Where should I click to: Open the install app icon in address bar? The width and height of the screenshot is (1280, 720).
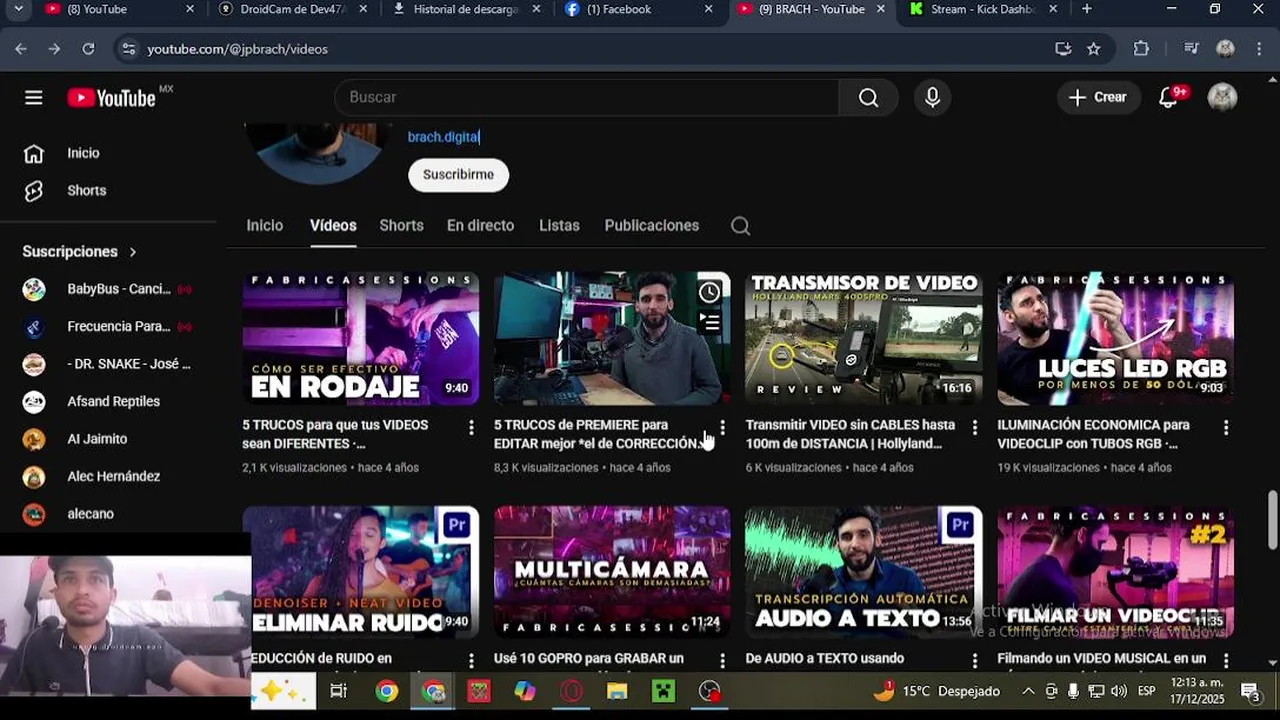(1063, 48)
